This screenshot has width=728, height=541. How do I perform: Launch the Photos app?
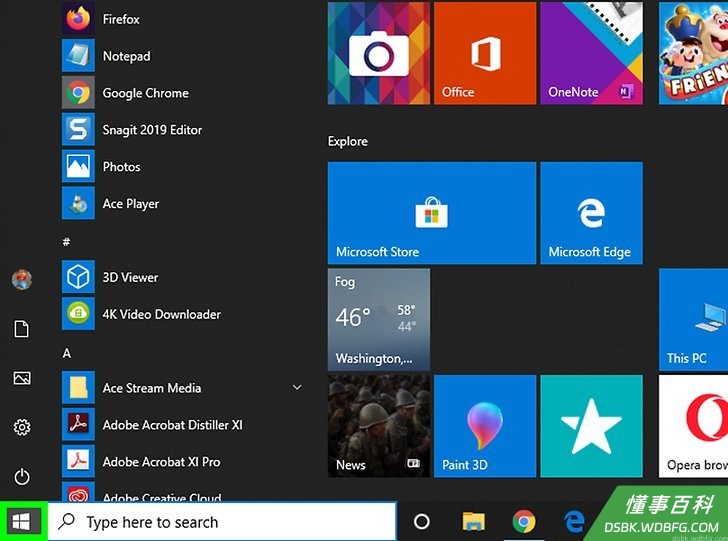[x=183, y=167]
